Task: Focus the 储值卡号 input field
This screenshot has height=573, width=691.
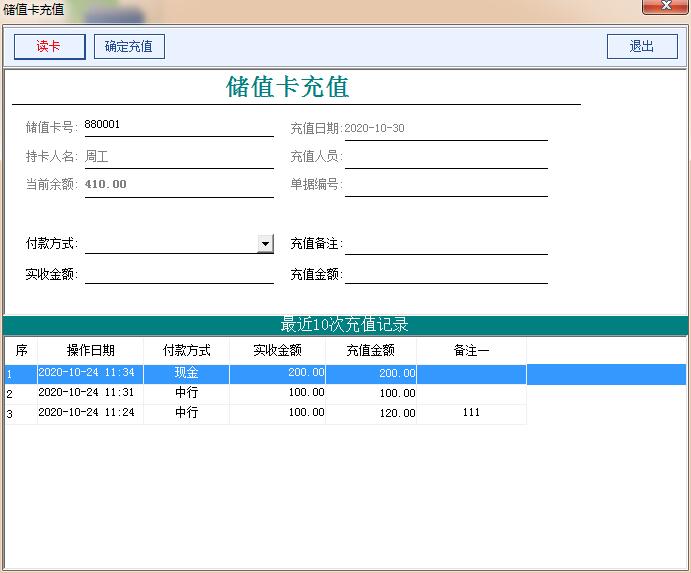Action: [x=179, y=126]
